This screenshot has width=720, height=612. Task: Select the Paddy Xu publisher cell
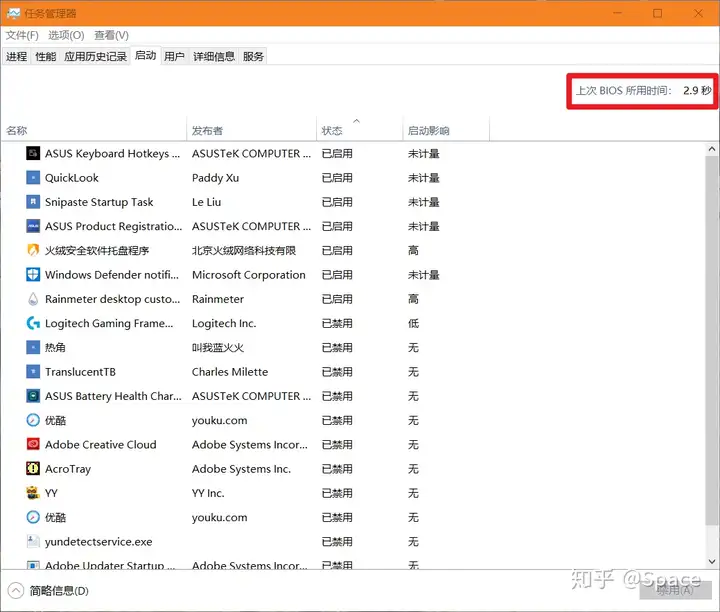[215, 178]
